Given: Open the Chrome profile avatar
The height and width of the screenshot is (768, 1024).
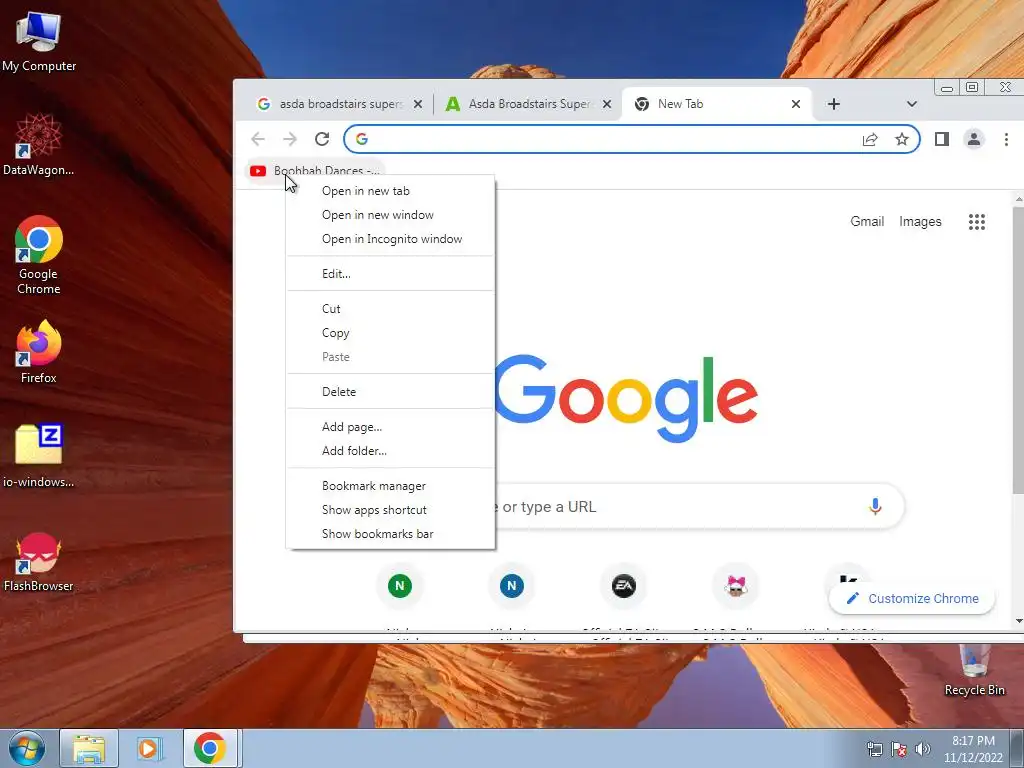Looking at the screenshot, I should tap(974, 139).
